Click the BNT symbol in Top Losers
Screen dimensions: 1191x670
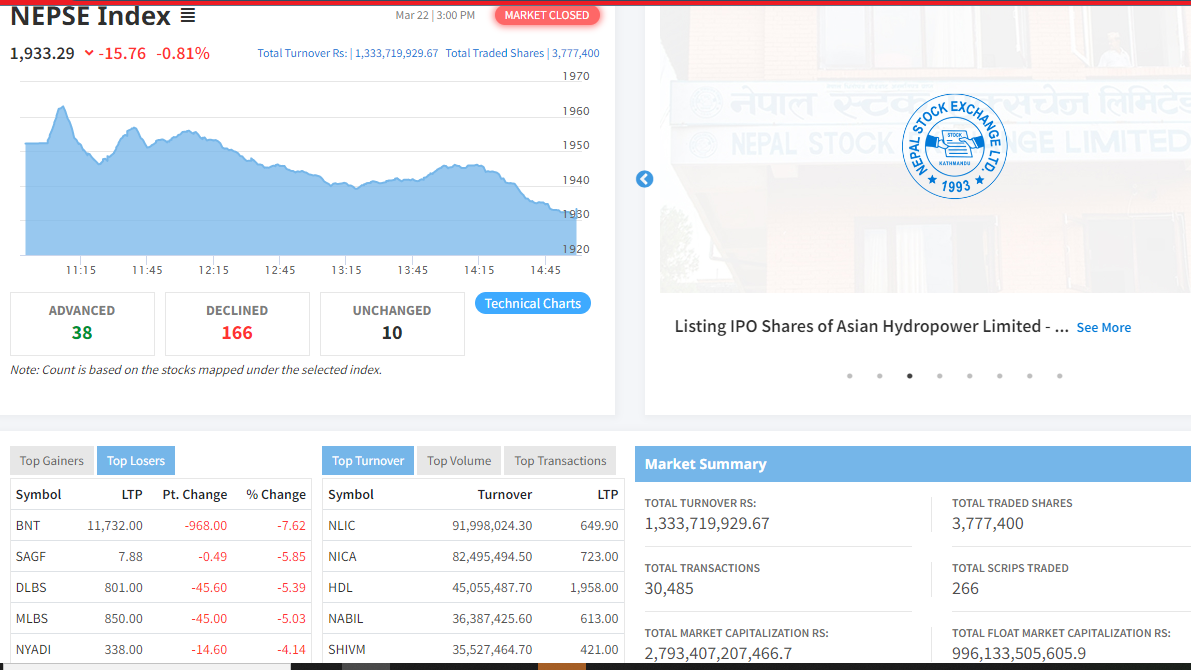coord(28,526)
